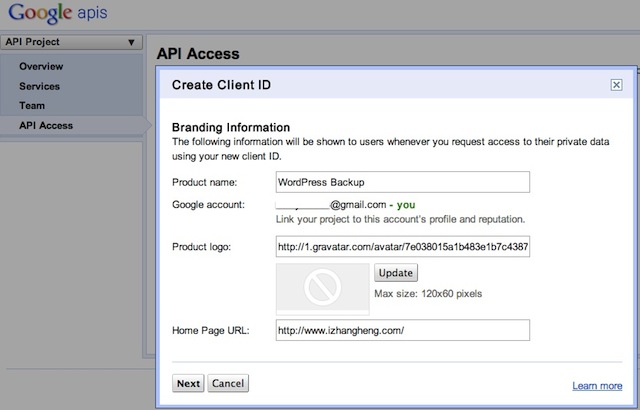
Task: Click the Google account gmail address
Action: [x=331, y=204]
